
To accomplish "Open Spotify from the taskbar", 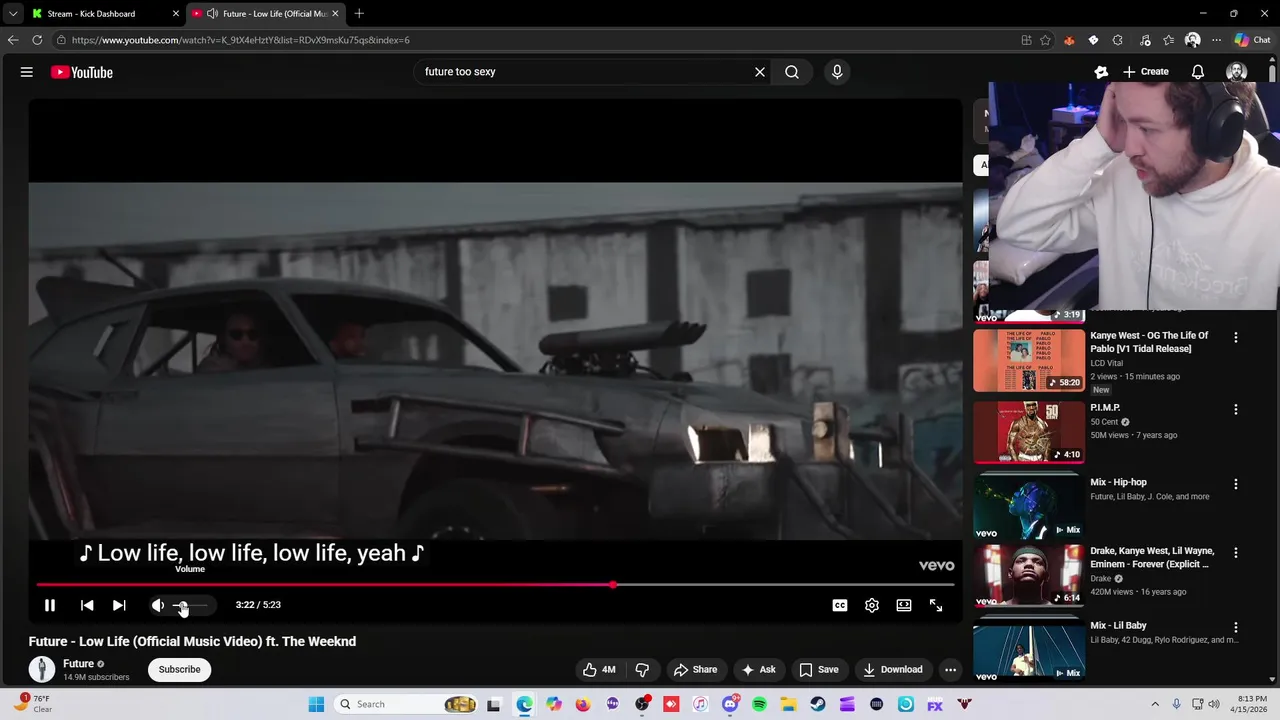I will (759, 704).
